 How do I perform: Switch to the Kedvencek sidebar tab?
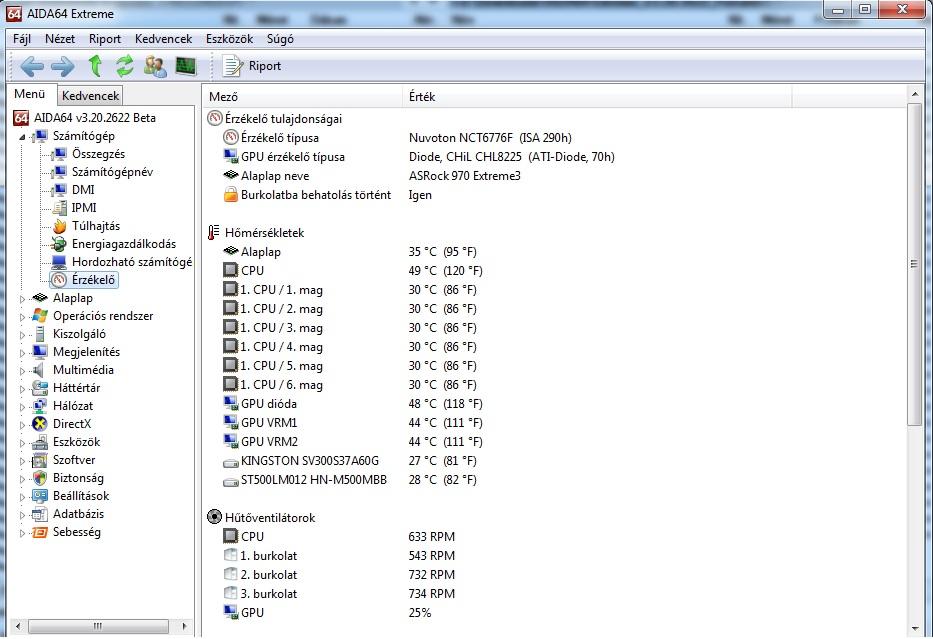tap(90, 95)
